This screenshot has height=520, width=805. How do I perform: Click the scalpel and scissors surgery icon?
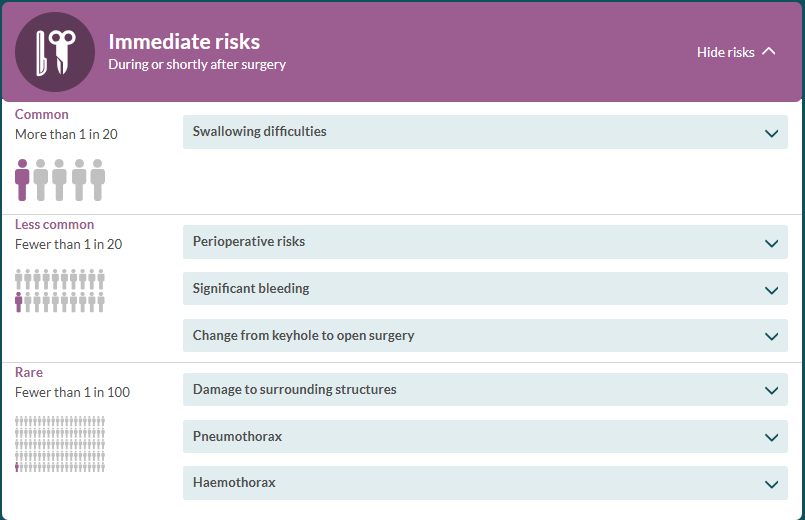(x=55, y=52)
